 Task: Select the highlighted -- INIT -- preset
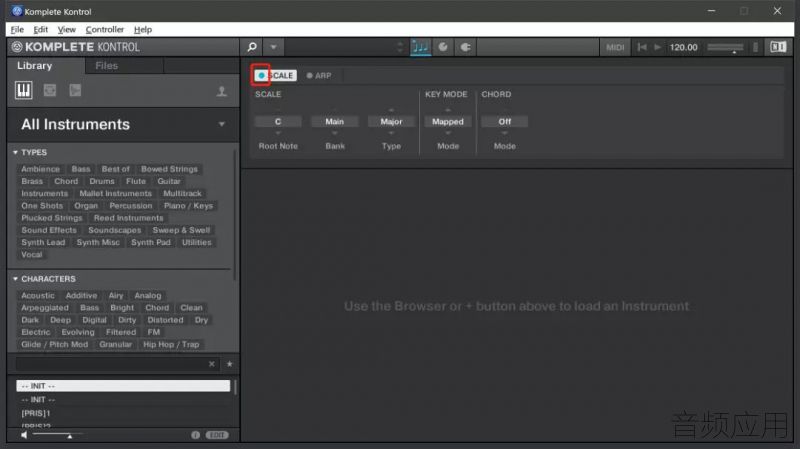pos(123,386)
